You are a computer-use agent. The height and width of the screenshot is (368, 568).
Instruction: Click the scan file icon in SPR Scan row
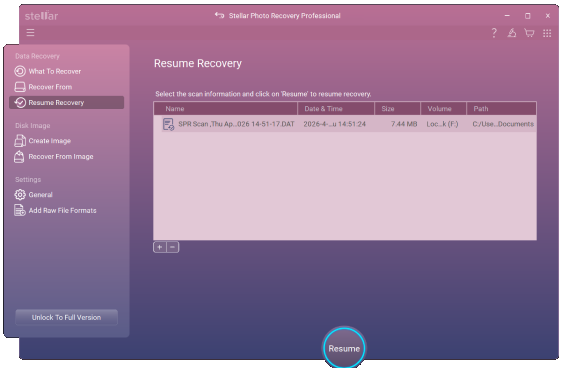[168, 124]
